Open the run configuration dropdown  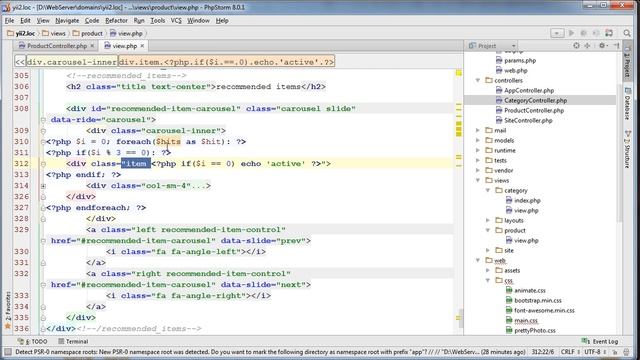[x=557, y=33]
